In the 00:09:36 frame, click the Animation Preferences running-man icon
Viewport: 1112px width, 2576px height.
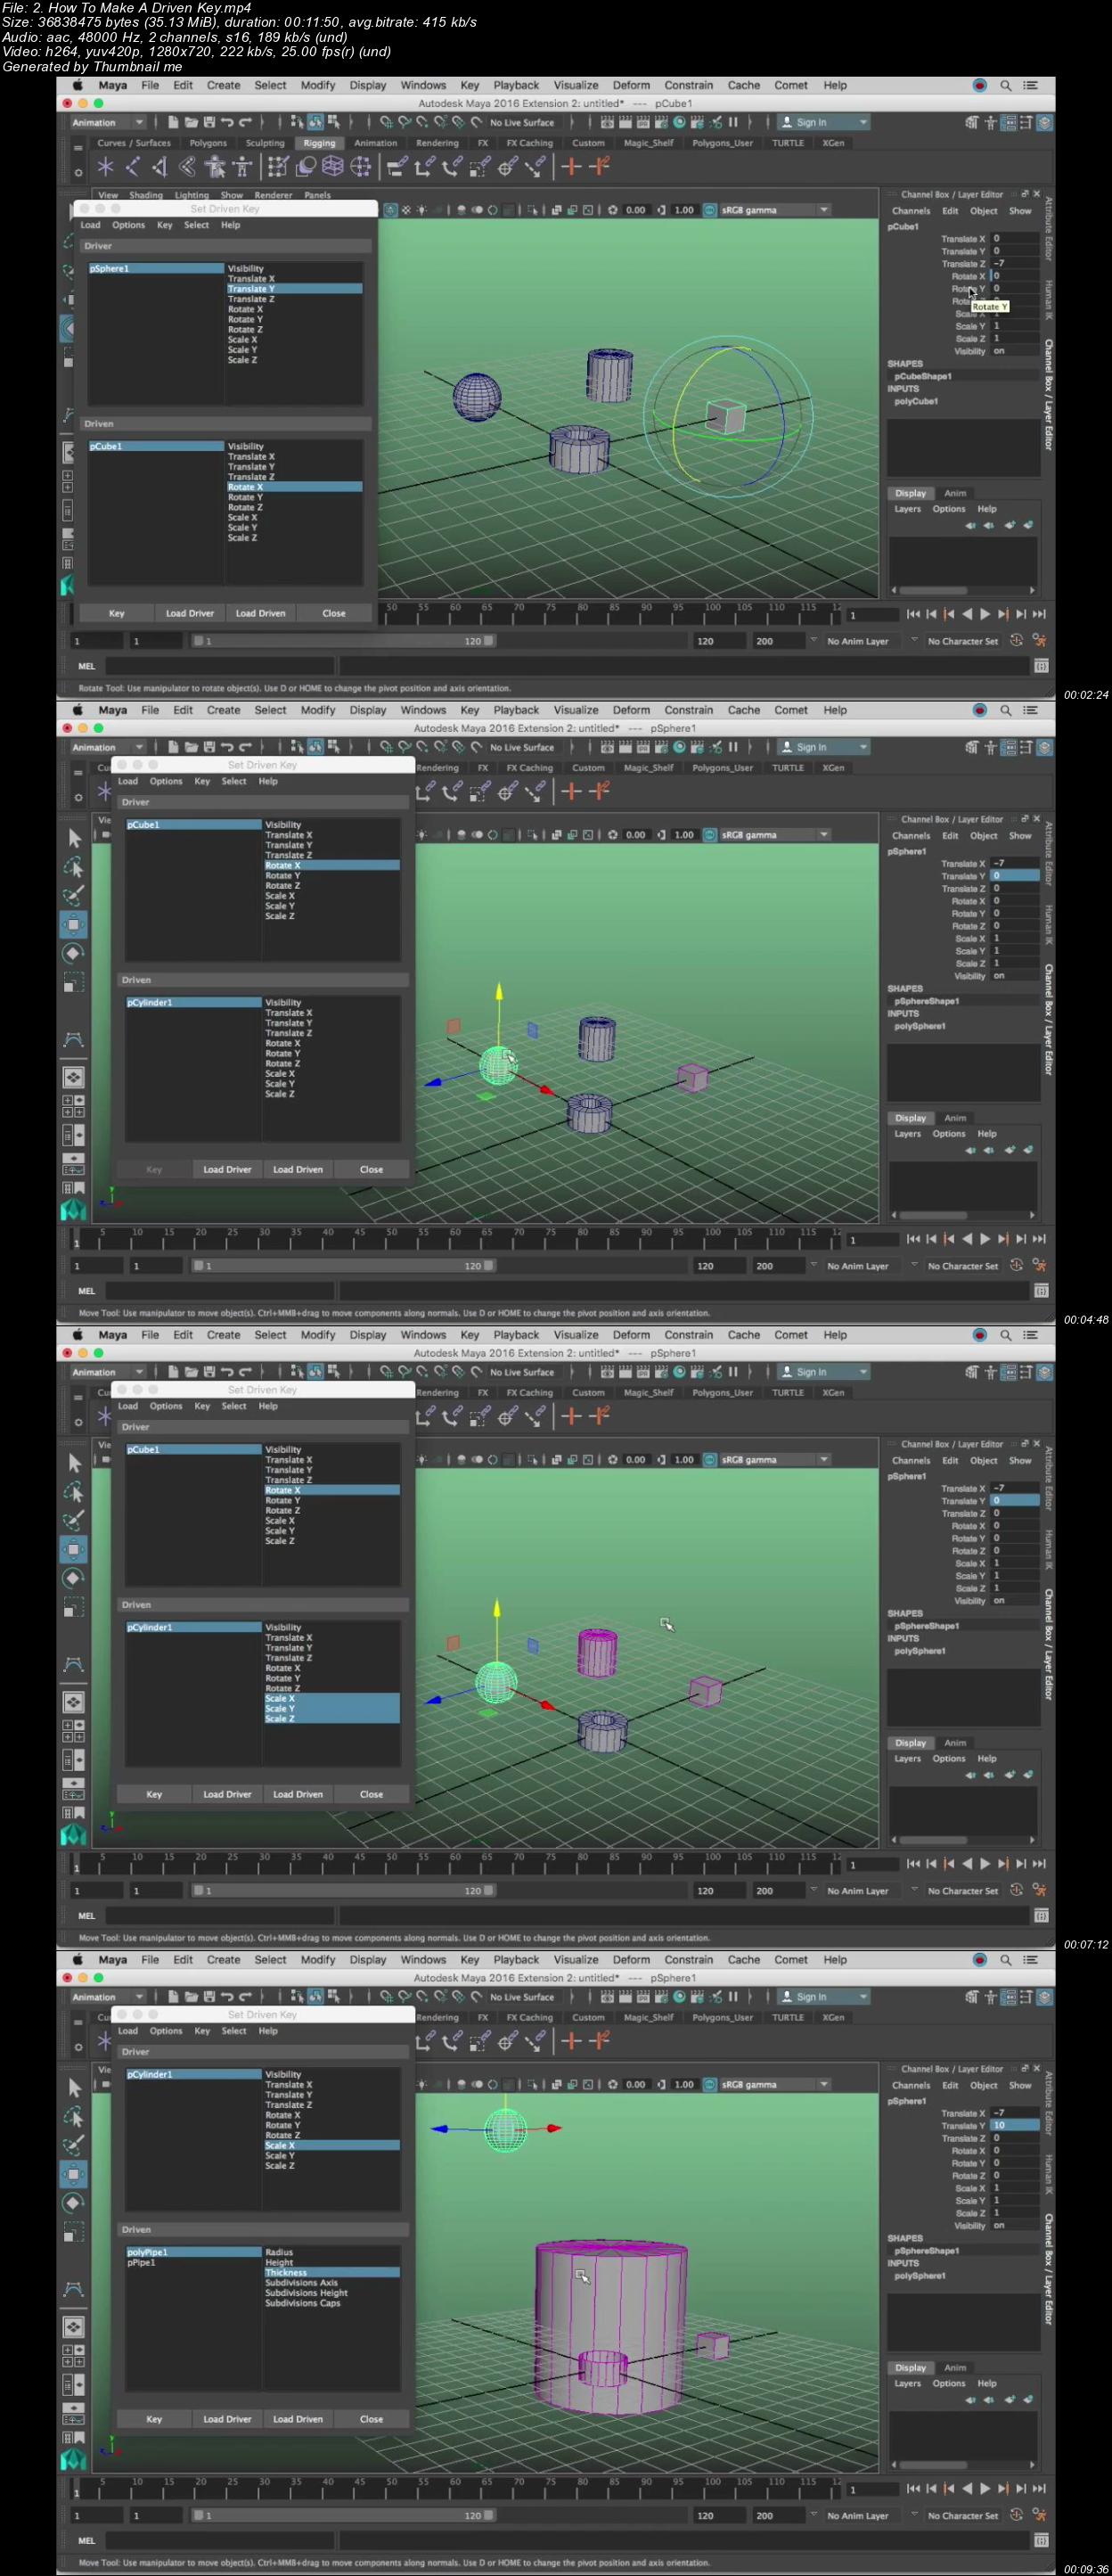click(1039, 2515)
